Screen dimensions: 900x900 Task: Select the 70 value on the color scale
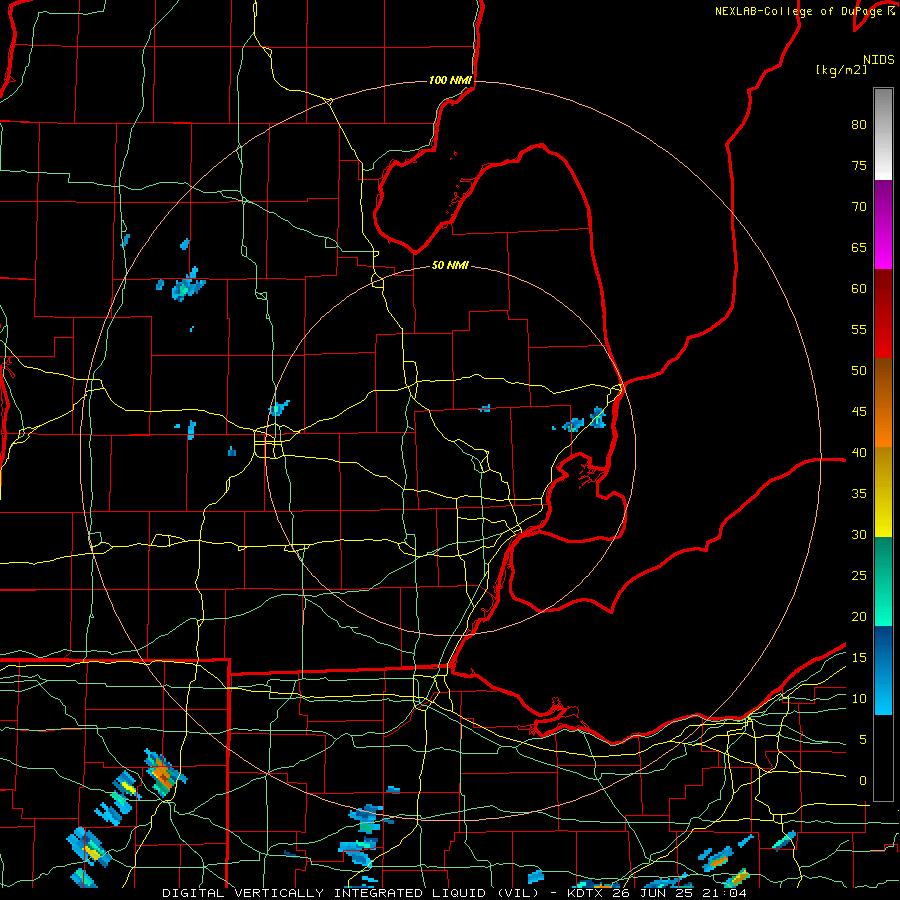[859, 207]
